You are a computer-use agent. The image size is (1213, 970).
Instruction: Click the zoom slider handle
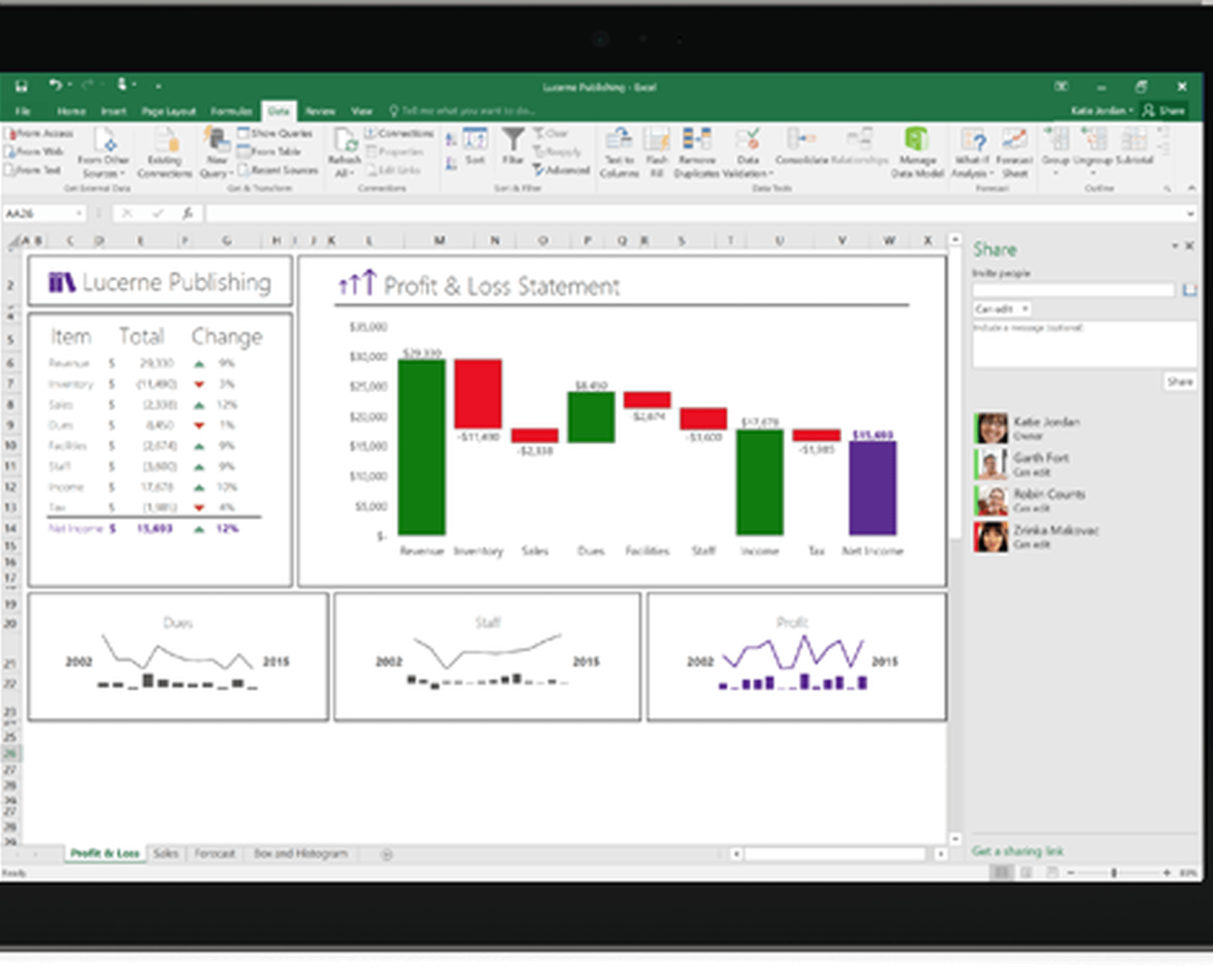pyautogui.click(x=1113, y=873)
